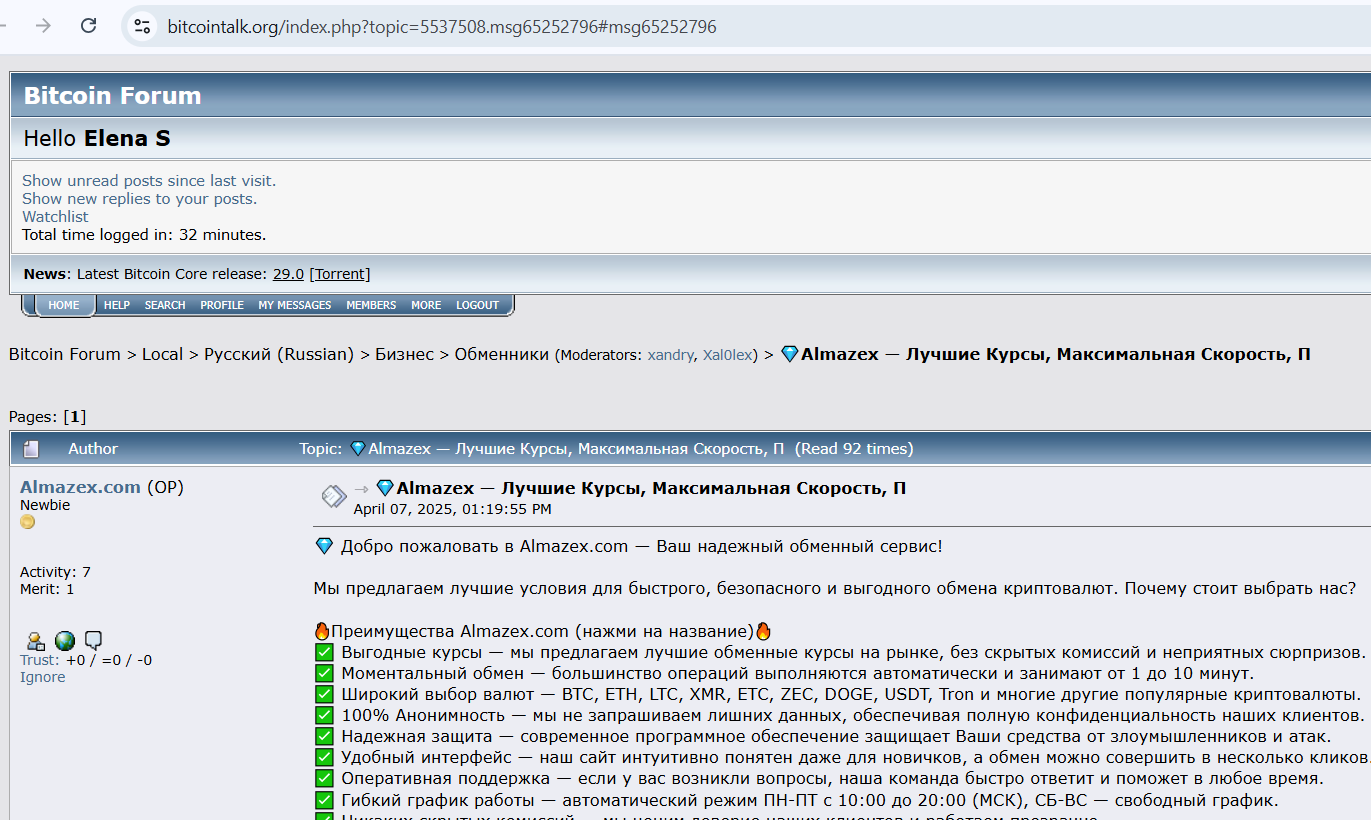This screenshot has height=820, width=1371.
Task: Open Almazex.com author profile
Action: coord(80,487)
